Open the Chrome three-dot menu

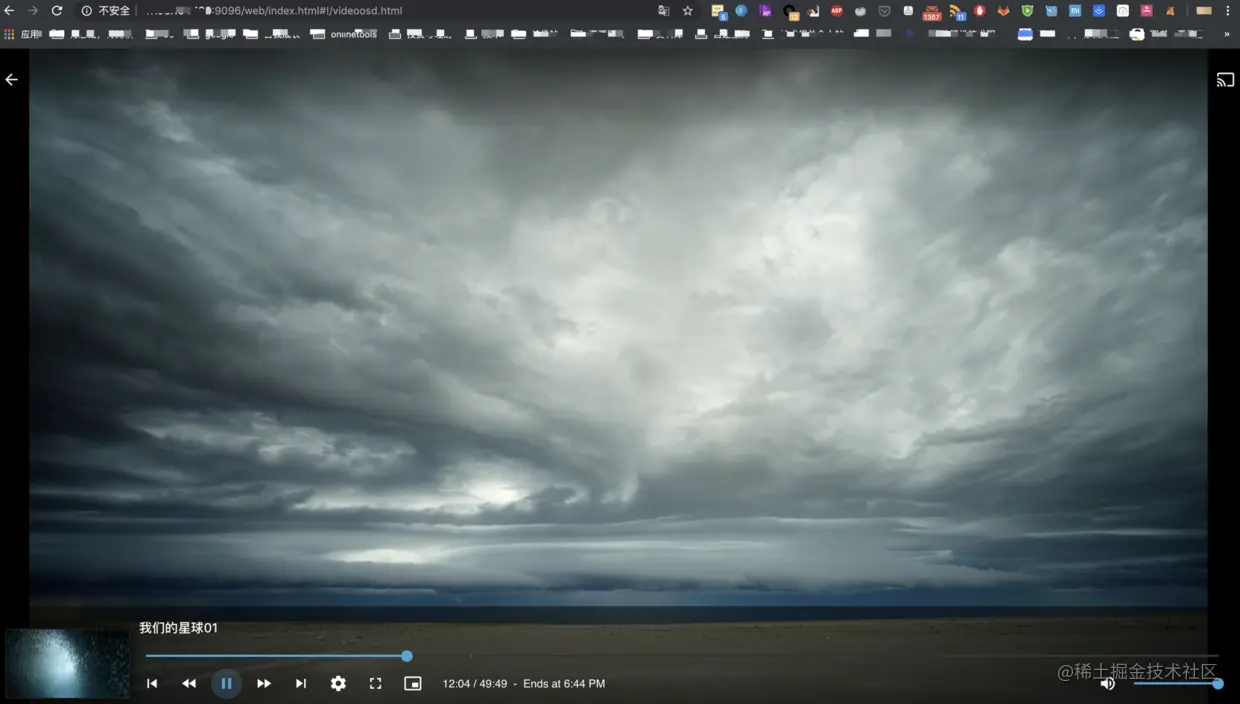coord(1228,11)
